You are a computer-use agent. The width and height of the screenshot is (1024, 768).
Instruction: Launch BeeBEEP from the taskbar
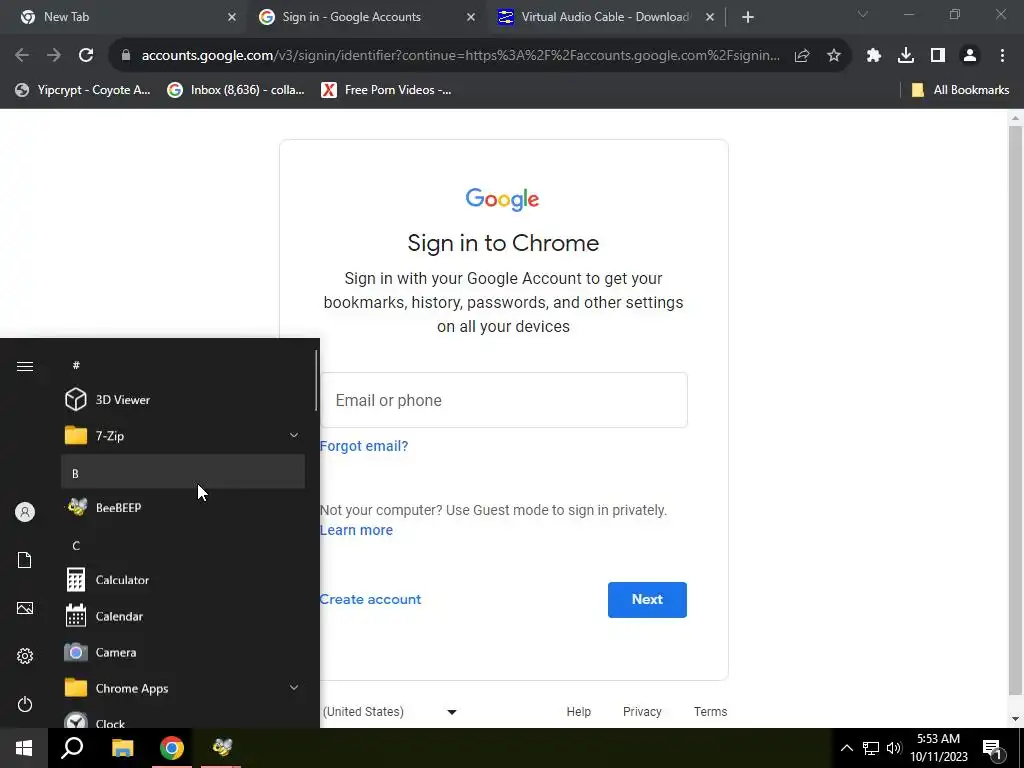click(x=222, y=747)
